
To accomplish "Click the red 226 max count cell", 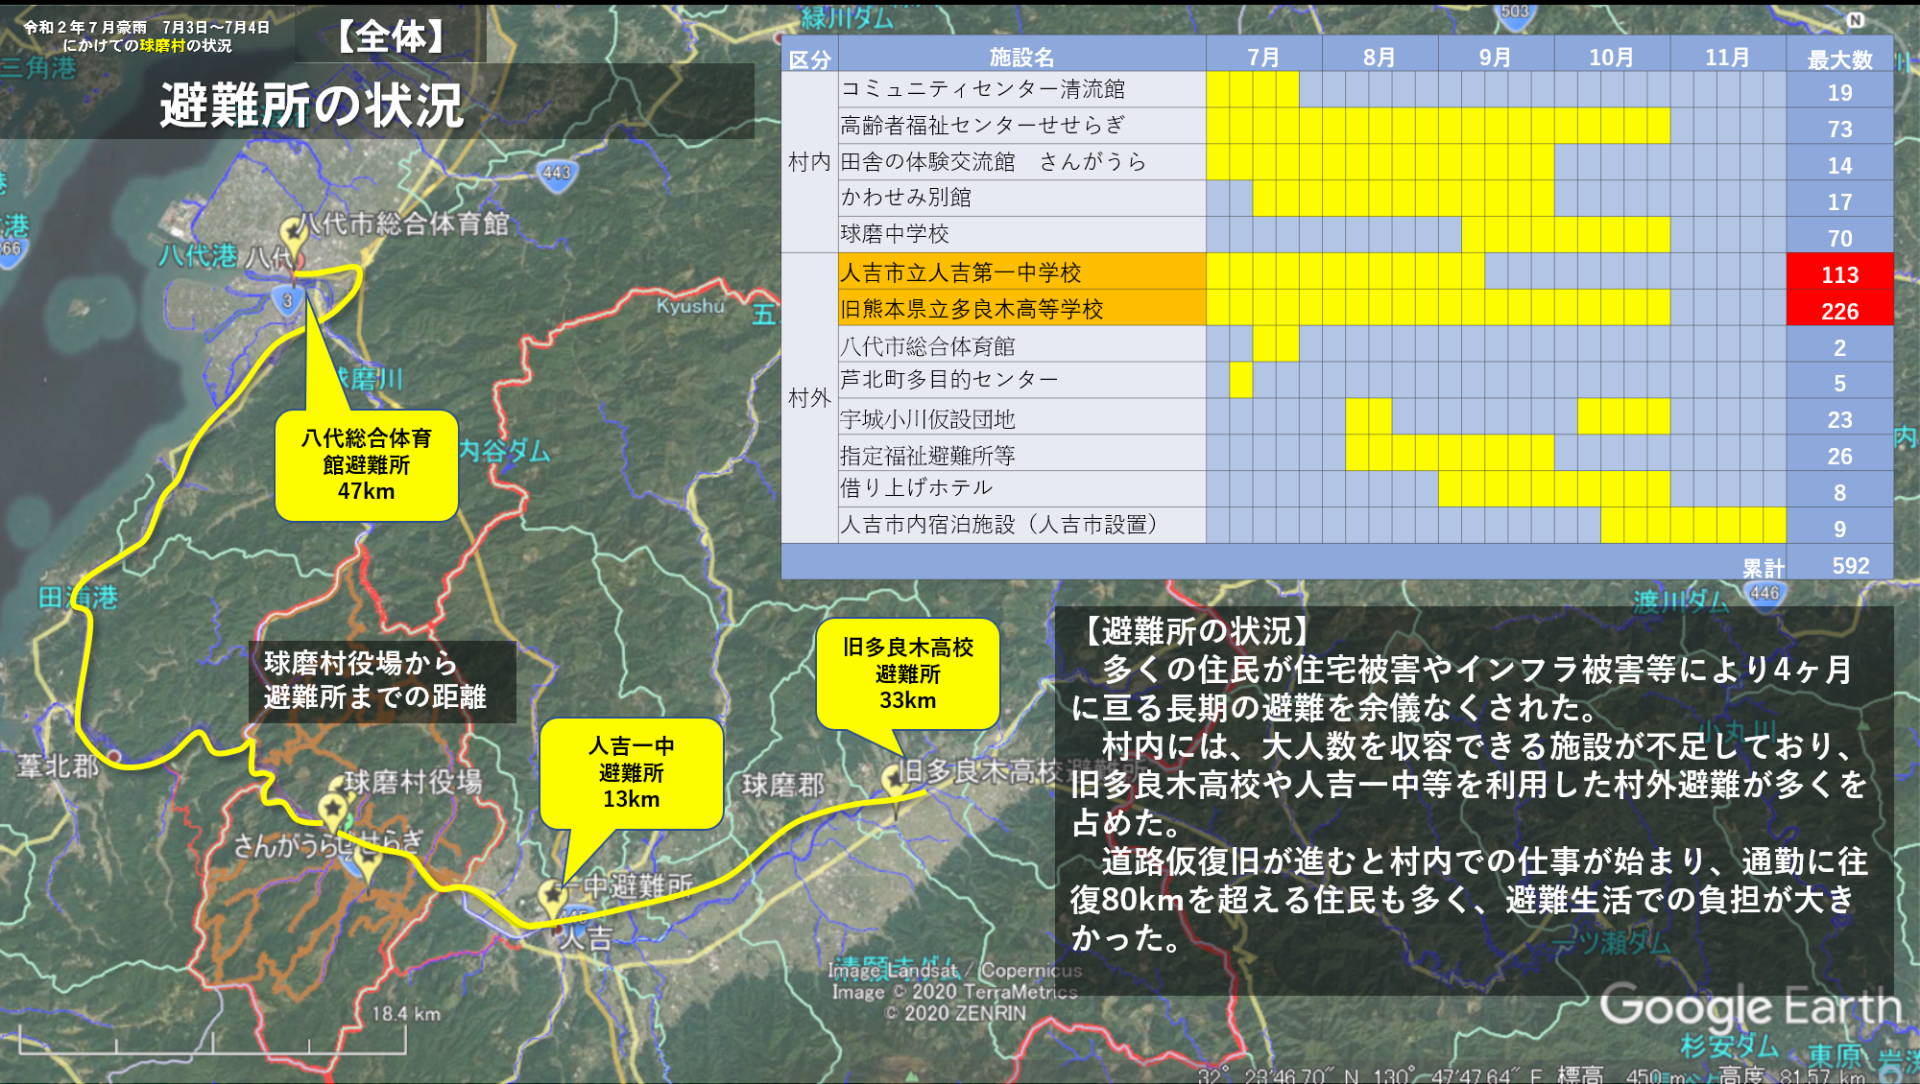I will click(1840, 309).
